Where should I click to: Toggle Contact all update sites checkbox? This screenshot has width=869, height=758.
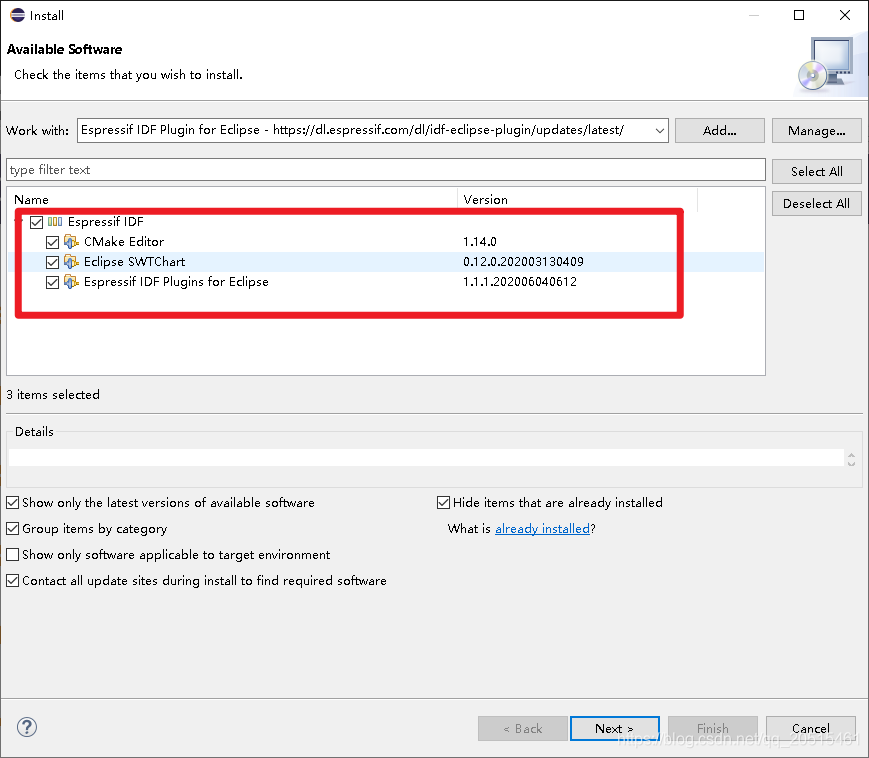point(13,581)
